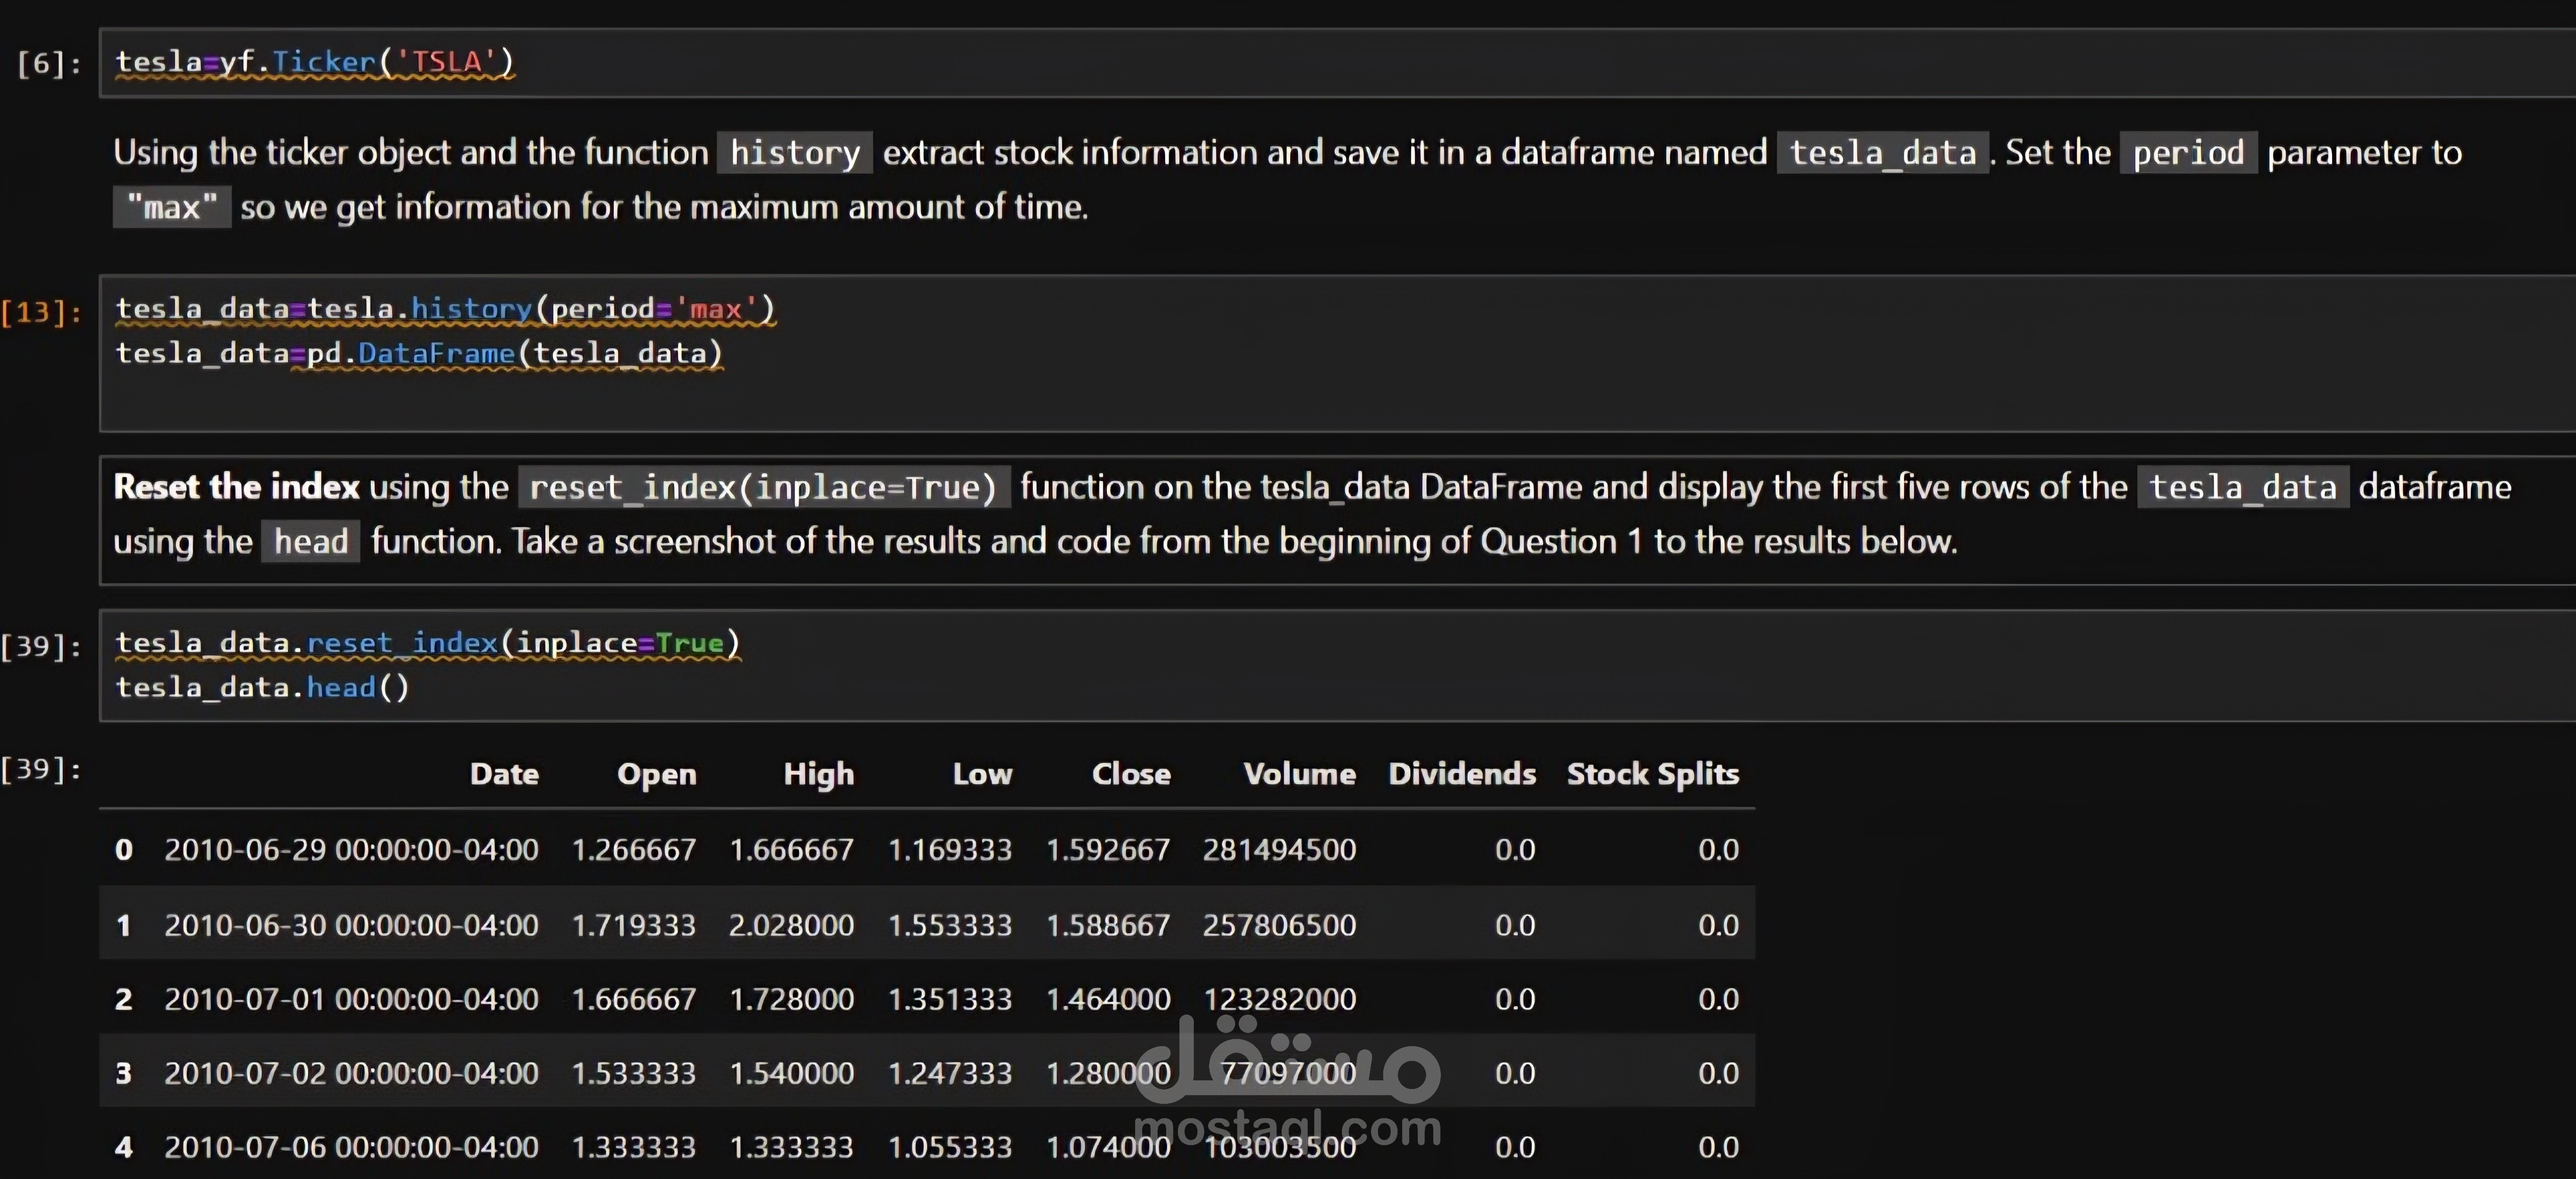Click Open value 1.266667
The width and height of the screenshot is (2576, 1179).
point(633,850)
